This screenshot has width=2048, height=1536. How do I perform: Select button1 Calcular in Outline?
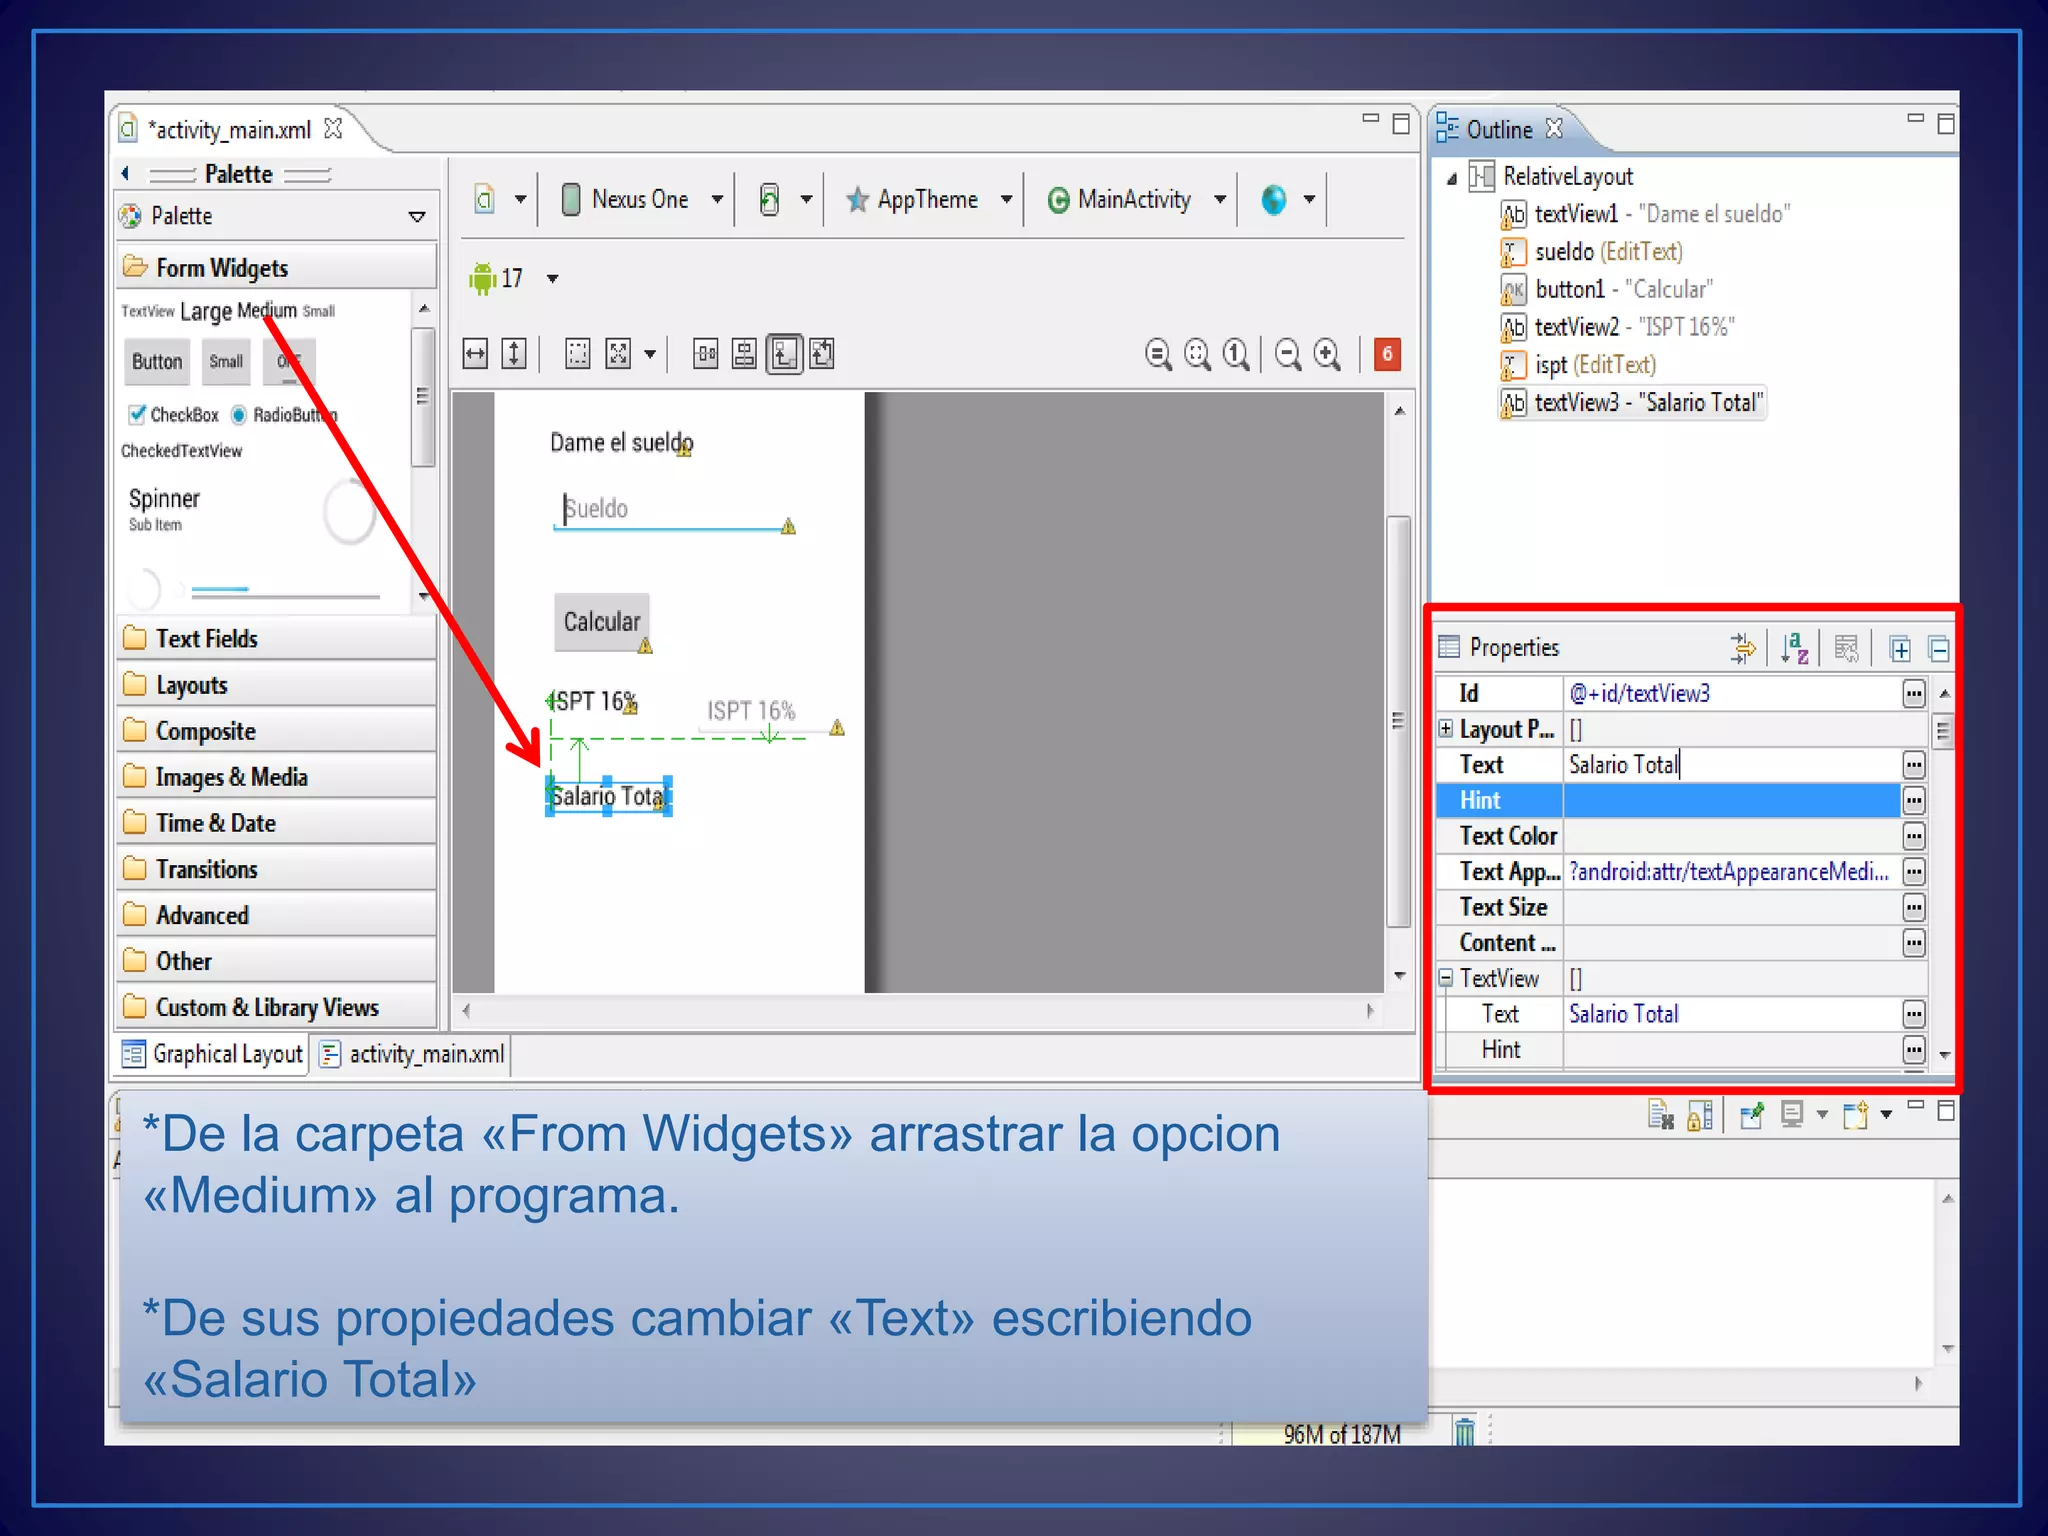click(x=1607, y=289)
